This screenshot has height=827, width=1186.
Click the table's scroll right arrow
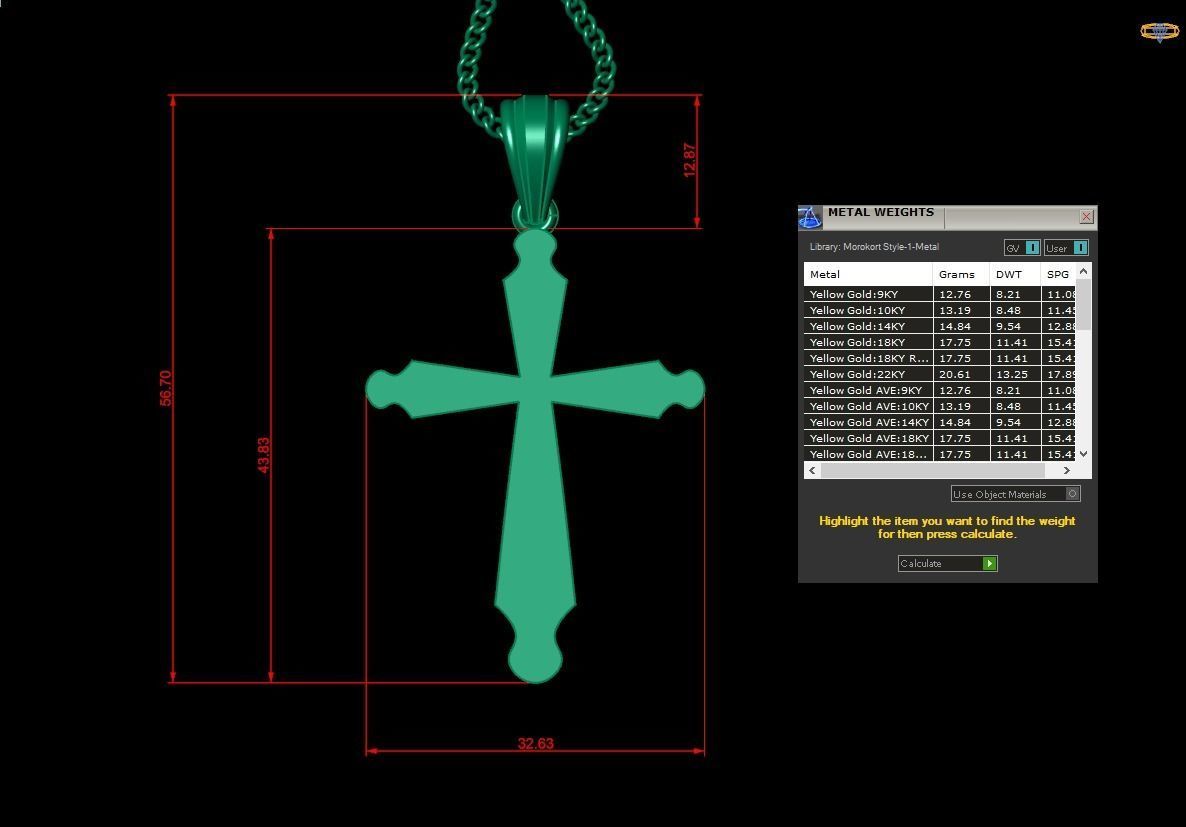click(x=1066, y=470)
